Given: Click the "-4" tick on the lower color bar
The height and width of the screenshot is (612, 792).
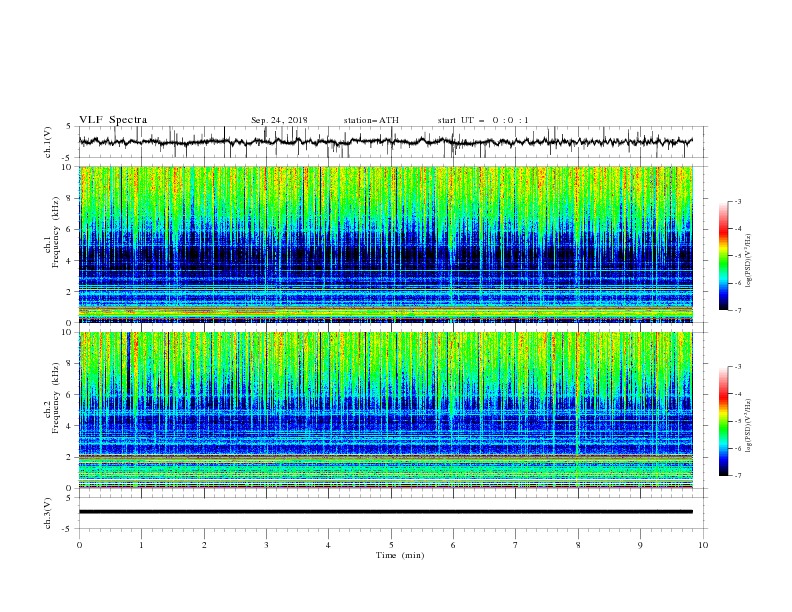Looking at the screenshot, I should coord(737,394).
